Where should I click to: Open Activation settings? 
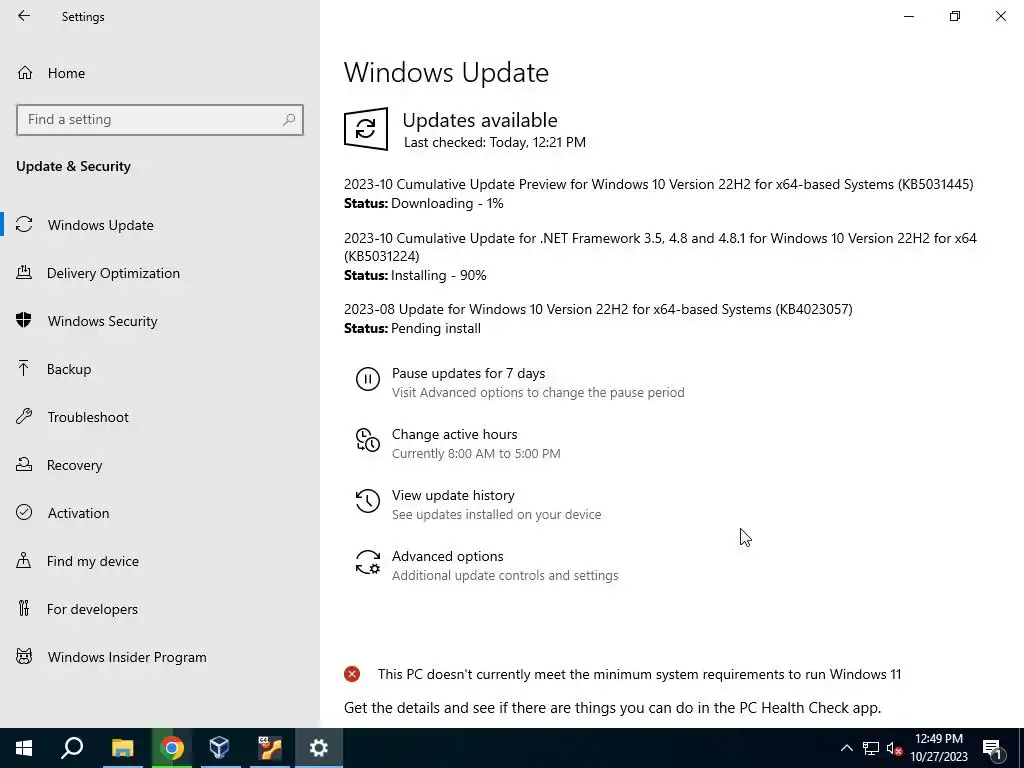tap(160, 513)
